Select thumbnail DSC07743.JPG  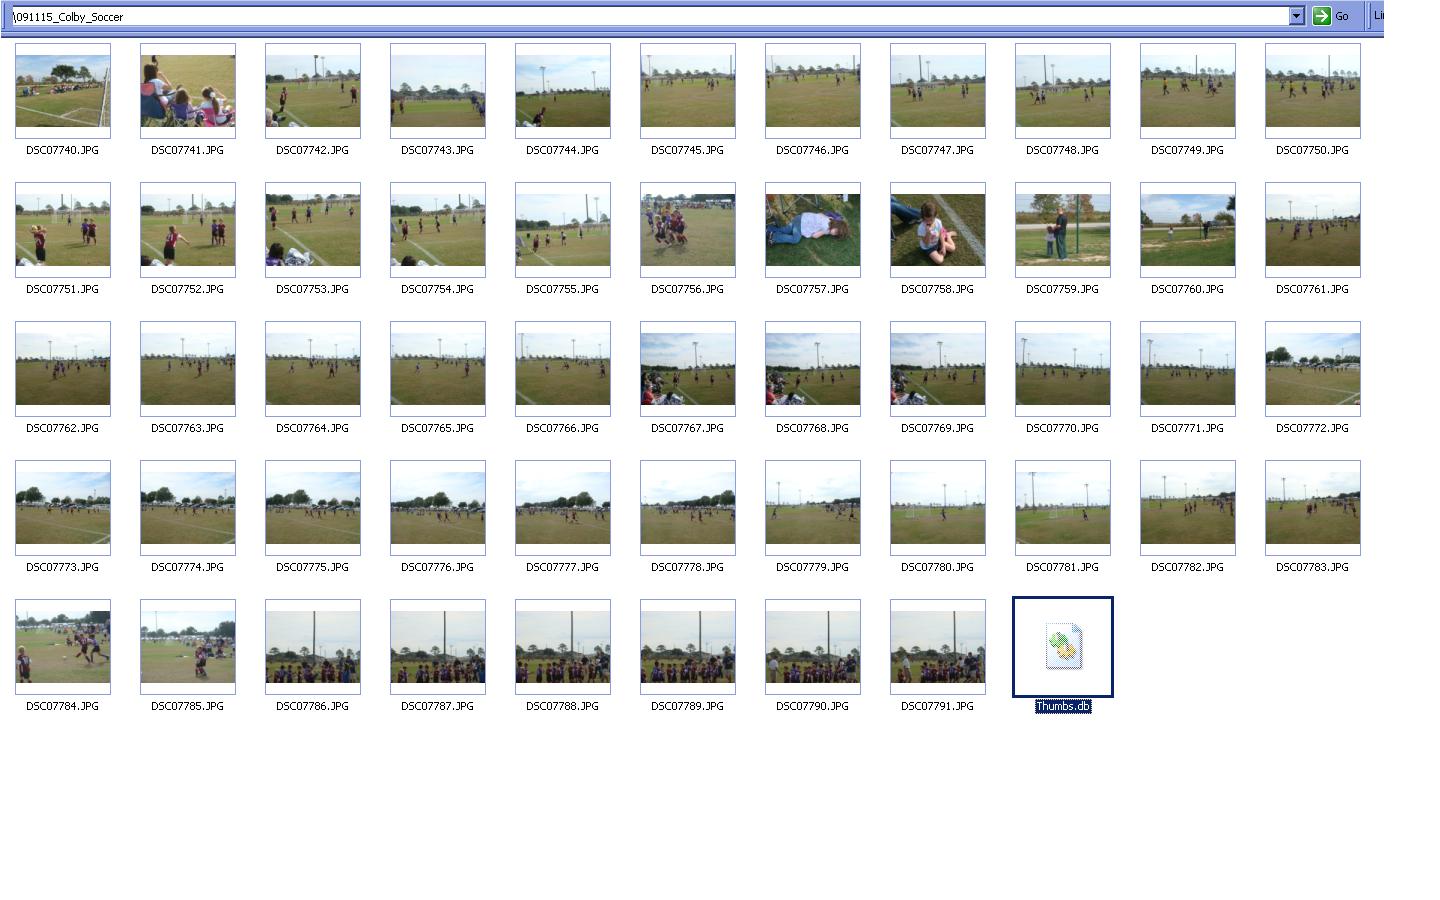click(438, 91)
